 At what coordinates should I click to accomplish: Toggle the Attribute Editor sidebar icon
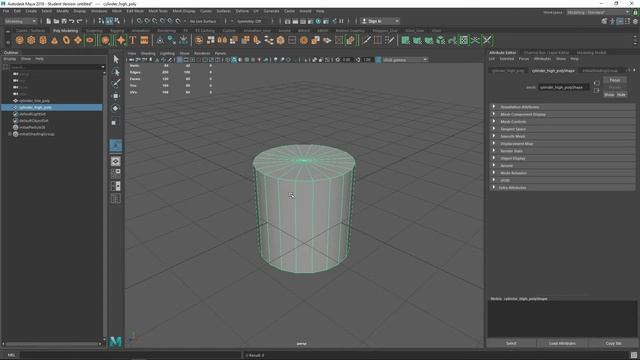[x=620, y=21]
